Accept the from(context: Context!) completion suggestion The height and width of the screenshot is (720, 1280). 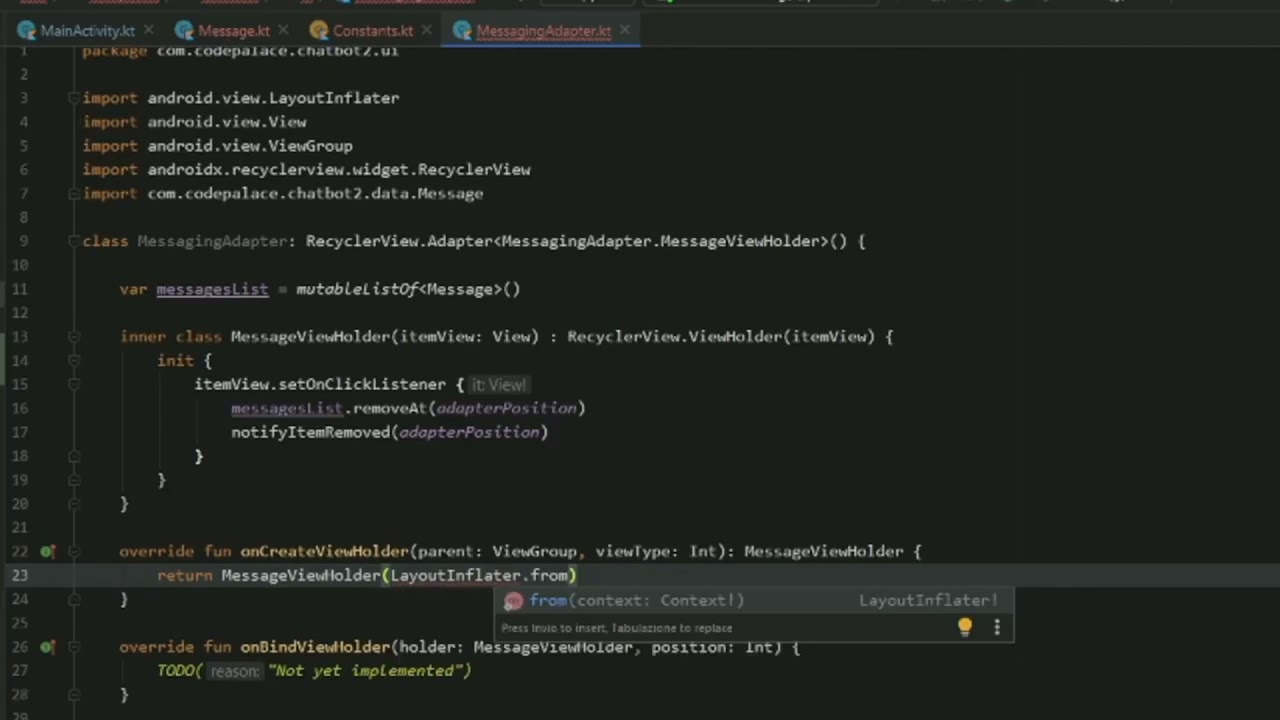coord(756,601)
